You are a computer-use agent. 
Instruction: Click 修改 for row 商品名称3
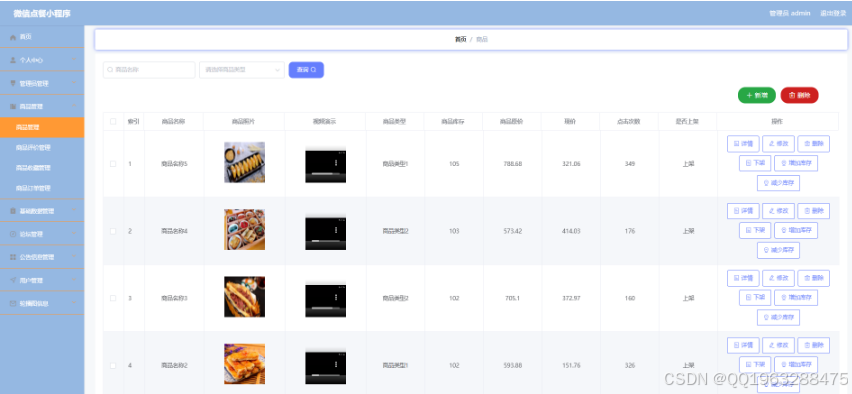[x=779, y=278]
